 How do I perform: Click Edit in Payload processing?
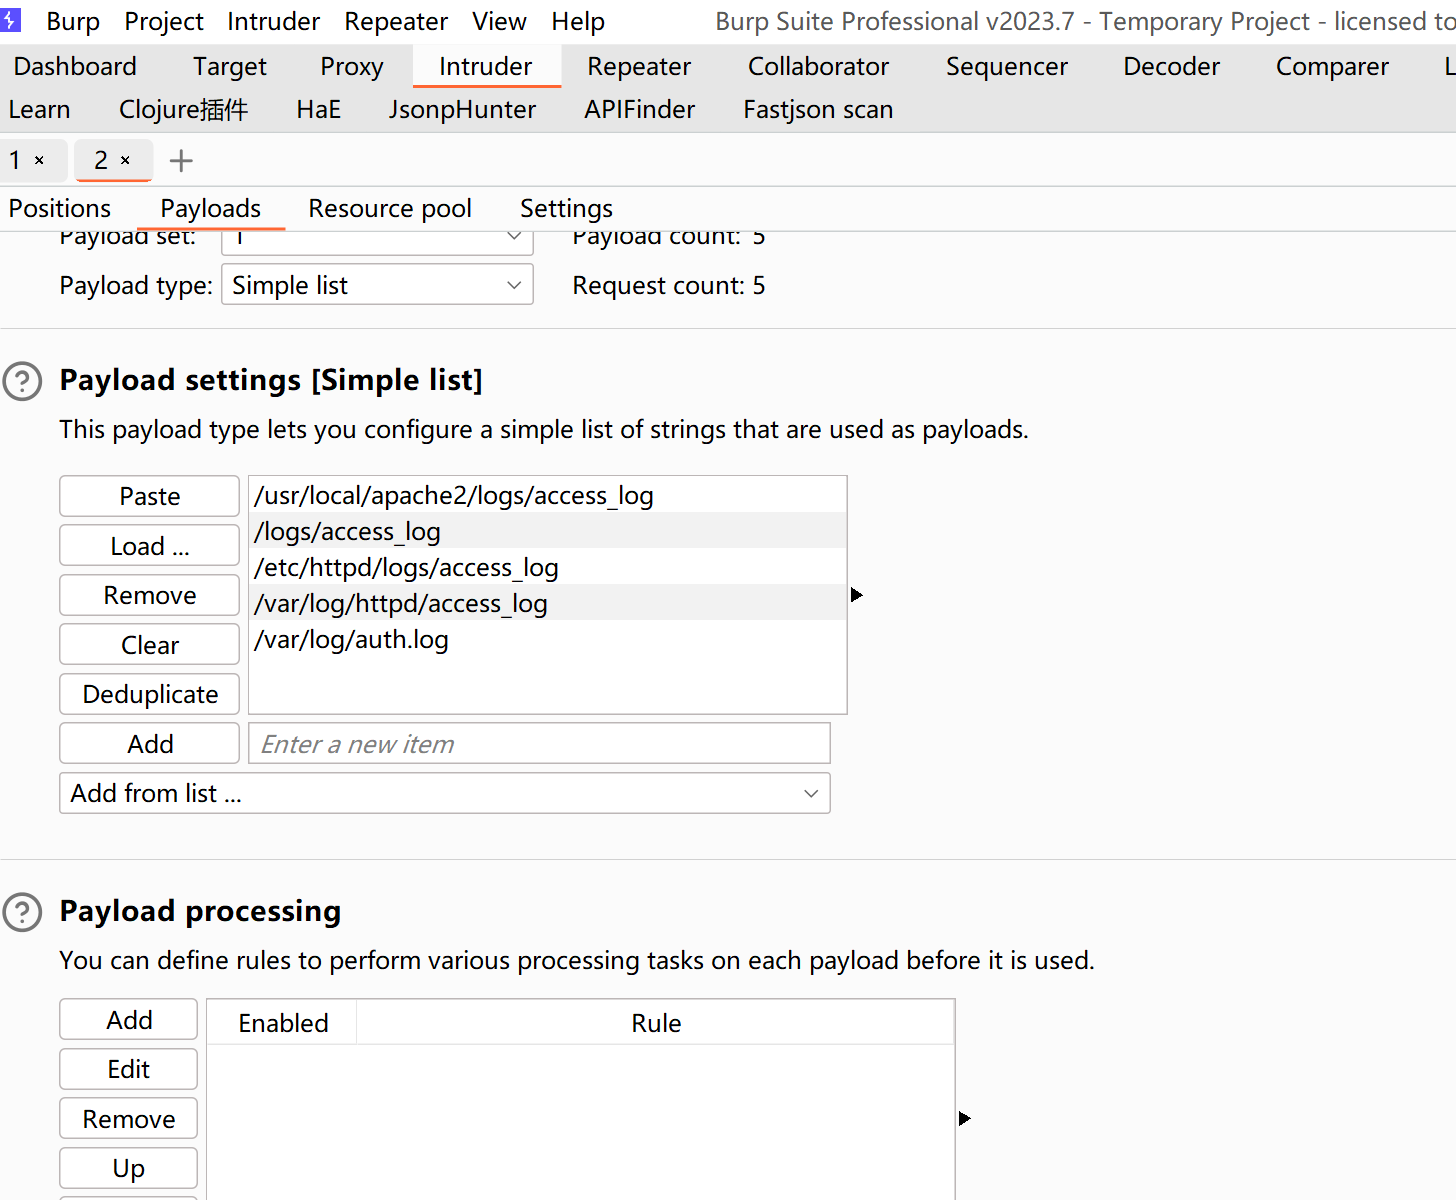(x=129, y=1069)
